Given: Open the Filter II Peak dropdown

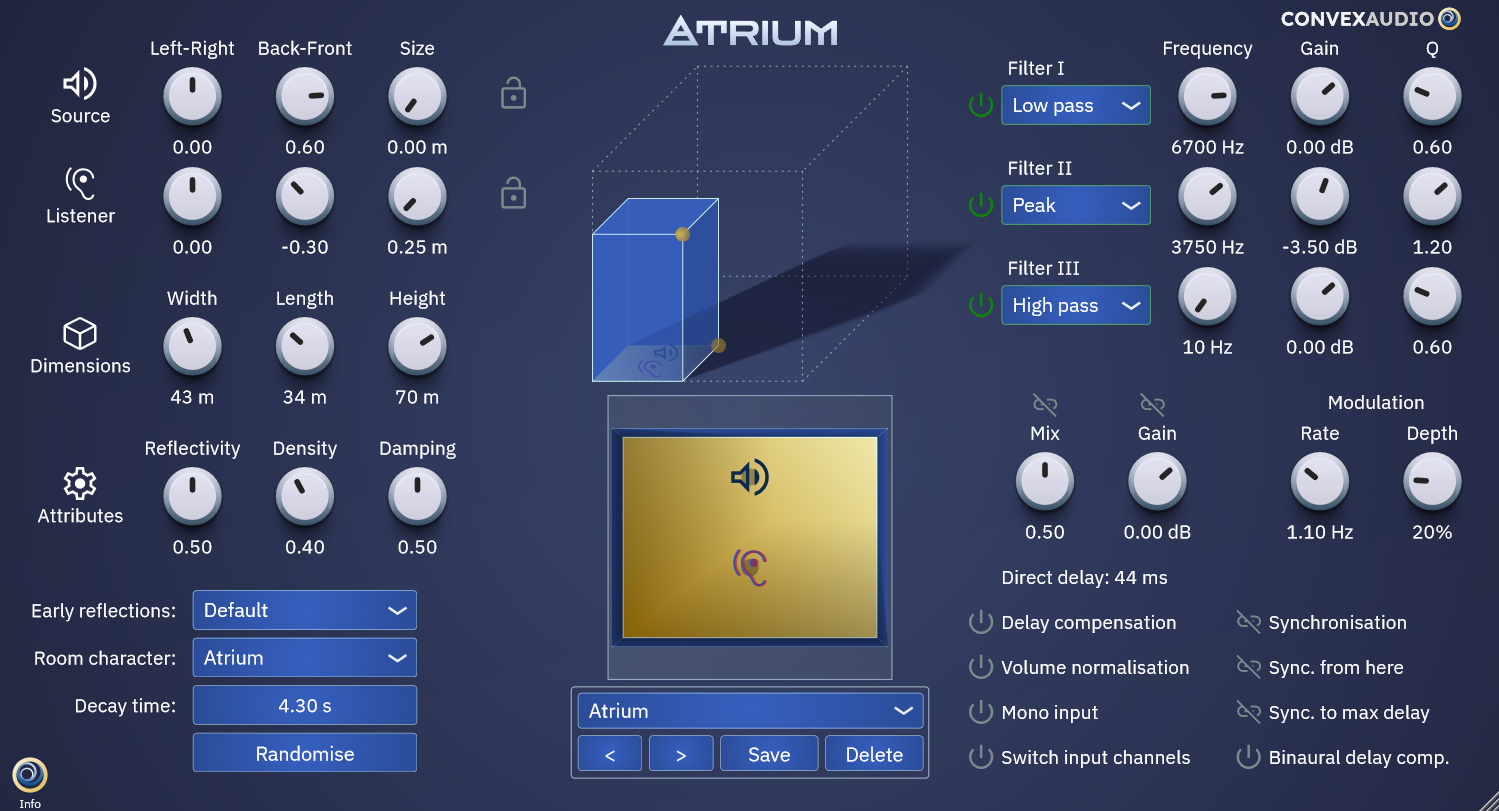Looking at the screenshot, I should (1076, 205).
